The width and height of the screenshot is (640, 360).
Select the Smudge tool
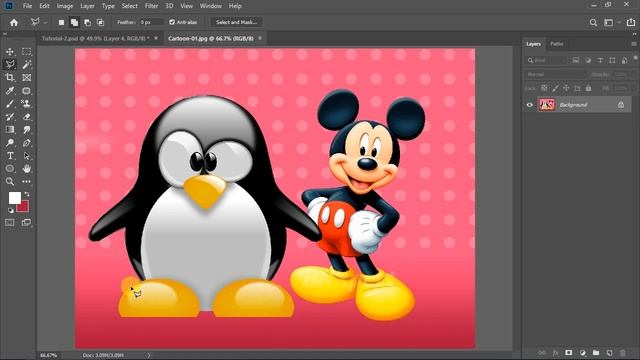pos(27,130)
